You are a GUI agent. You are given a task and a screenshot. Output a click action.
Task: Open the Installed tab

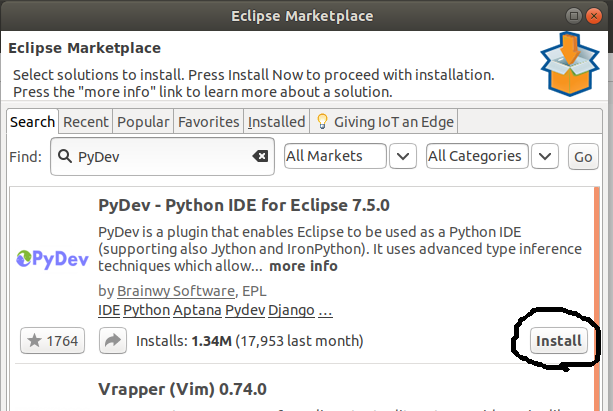pyautogui.click(x=276, y=122)
